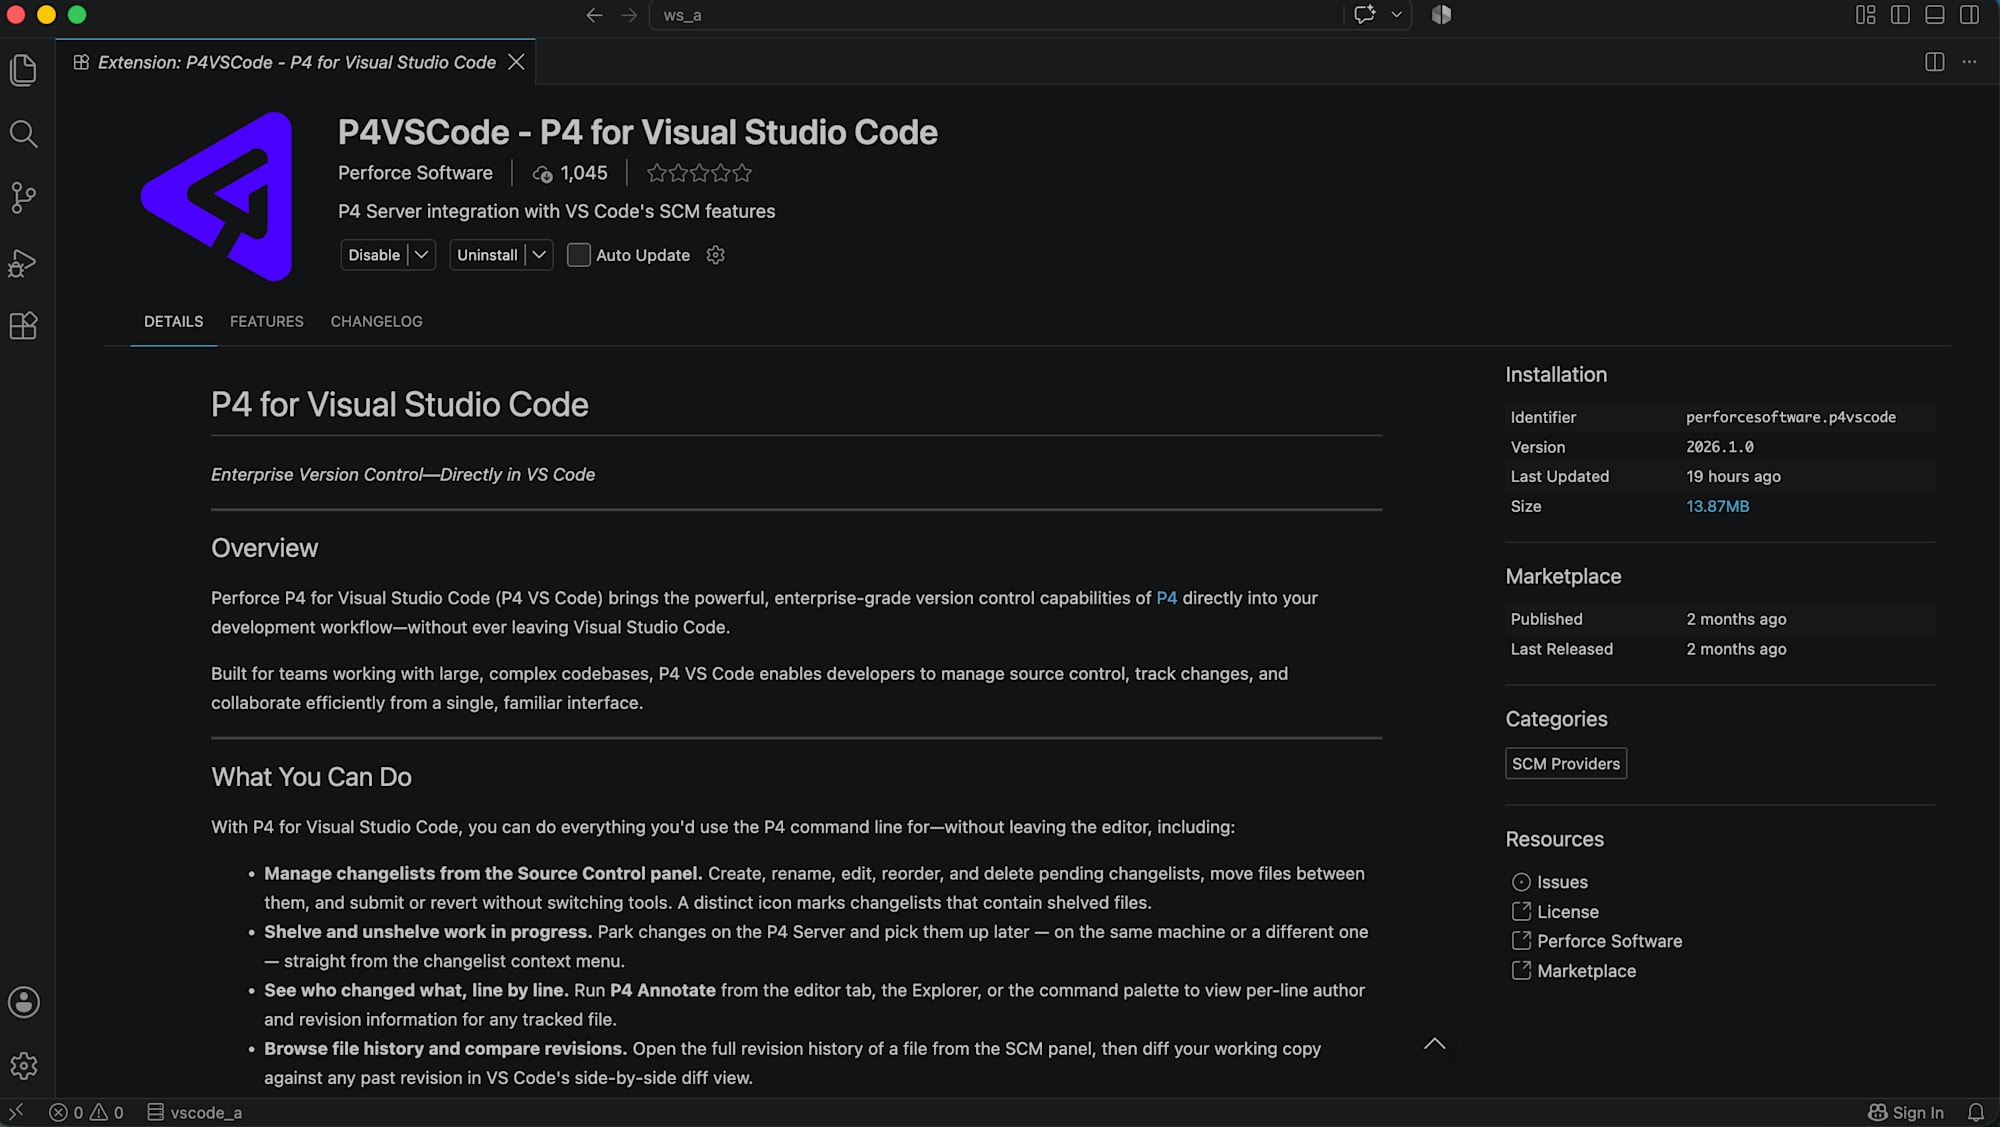
Task: Split the editor to the right
Action: pyautogui.click(x=1935, y=62)
